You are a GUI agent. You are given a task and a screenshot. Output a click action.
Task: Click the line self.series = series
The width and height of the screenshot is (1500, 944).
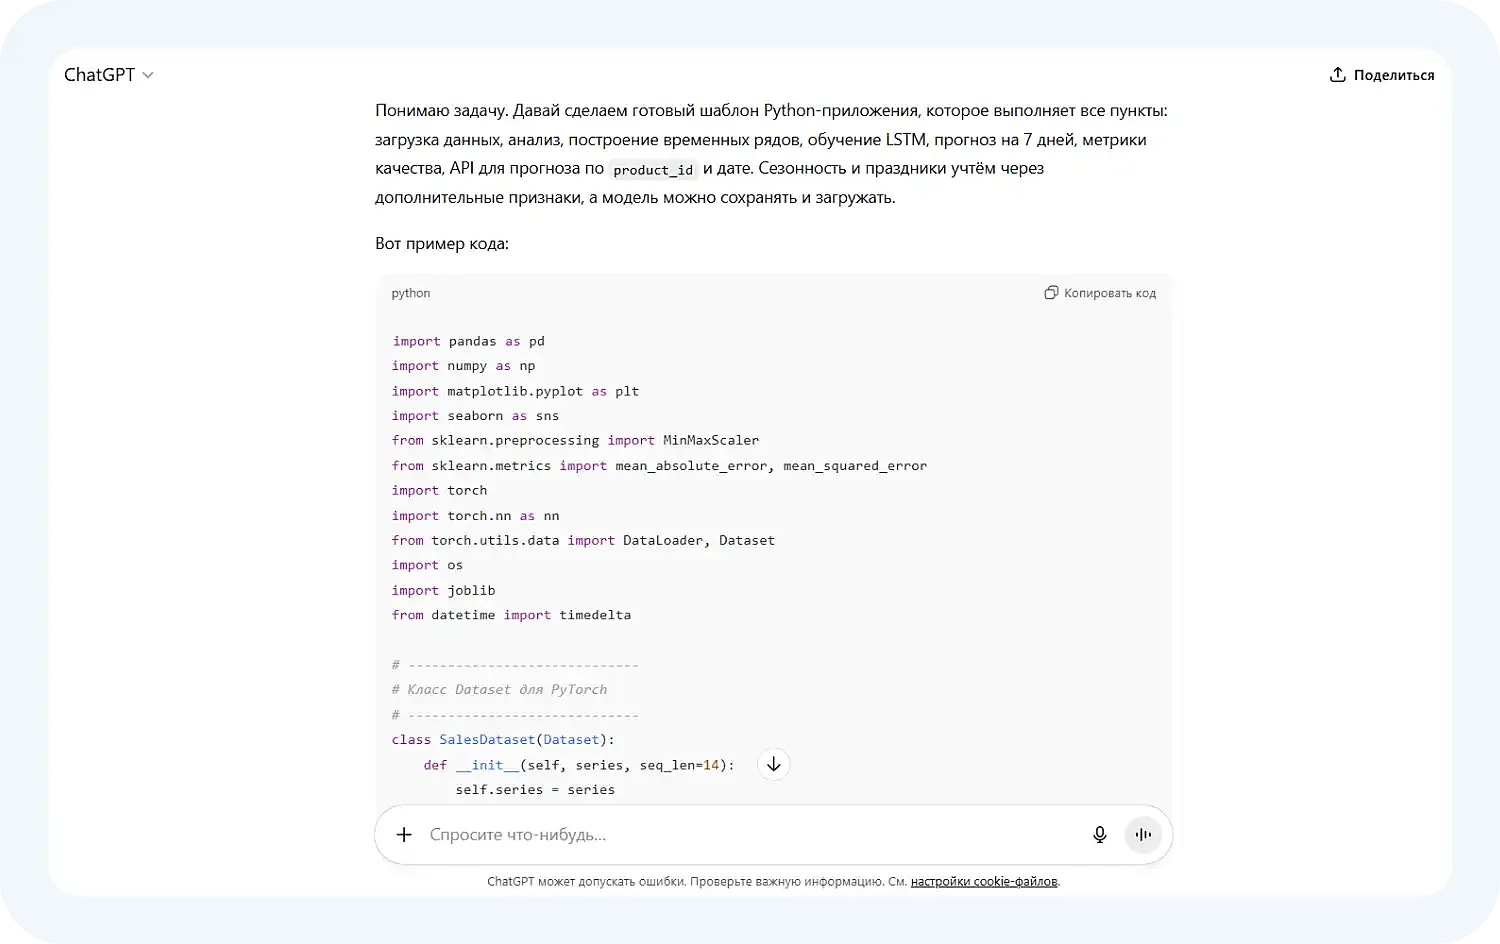535,790
